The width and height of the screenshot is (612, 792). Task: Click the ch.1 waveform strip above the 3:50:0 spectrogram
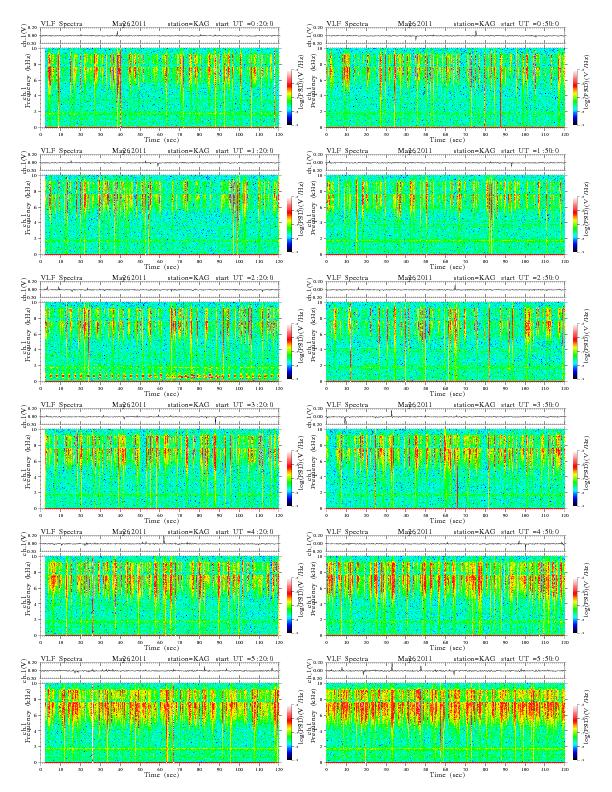(x=445, y=417)
